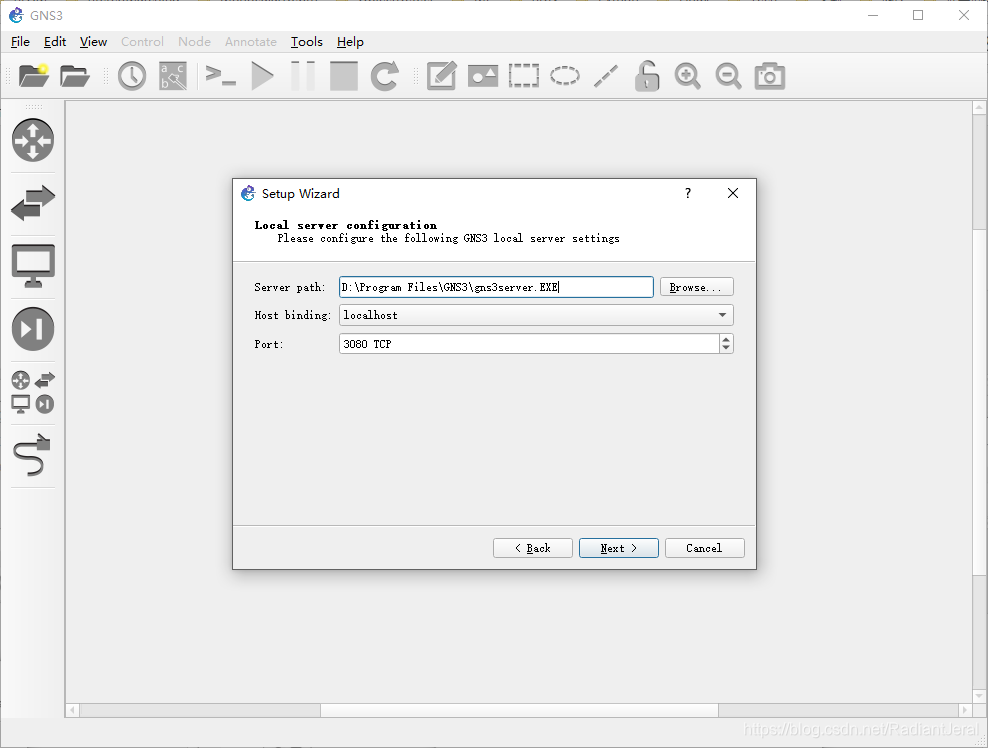This screenshot has height=748, width=988.
Task: Increase the Port number with up arrow
Action: click(x=727, y=339)
